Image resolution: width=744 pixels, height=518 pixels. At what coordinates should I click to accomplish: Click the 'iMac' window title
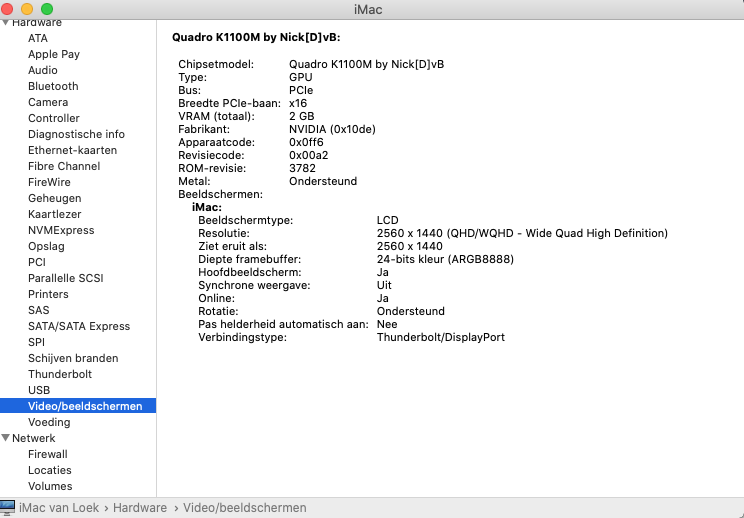pyautogui.click(x=368, y=9)
